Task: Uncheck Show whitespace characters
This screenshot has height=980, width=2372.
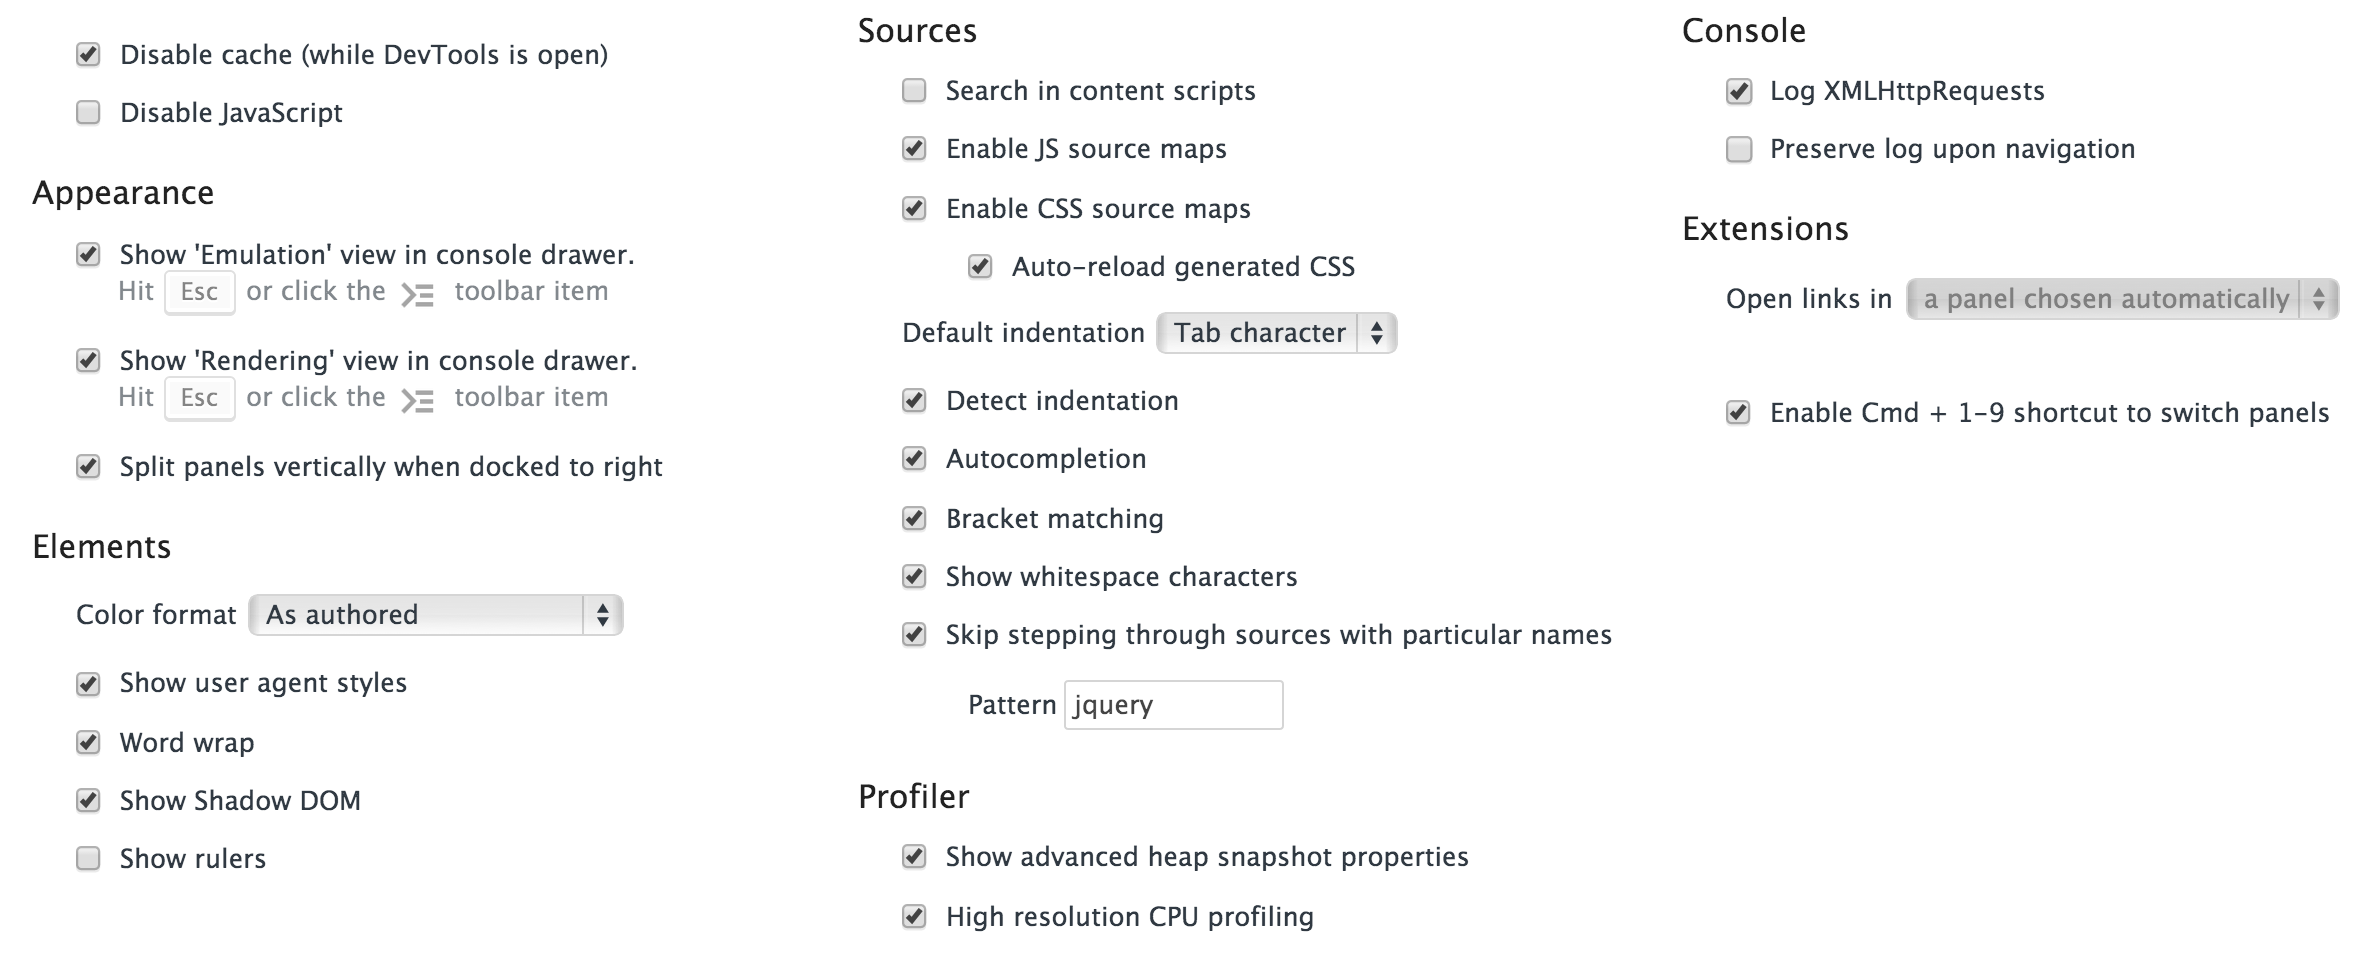Action: click(914, 576)
